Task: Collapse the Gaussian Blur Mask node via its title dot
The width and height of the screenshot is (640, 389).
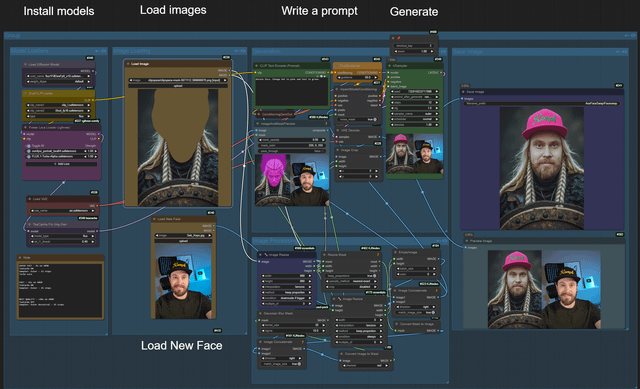Action: pos(260,313)
